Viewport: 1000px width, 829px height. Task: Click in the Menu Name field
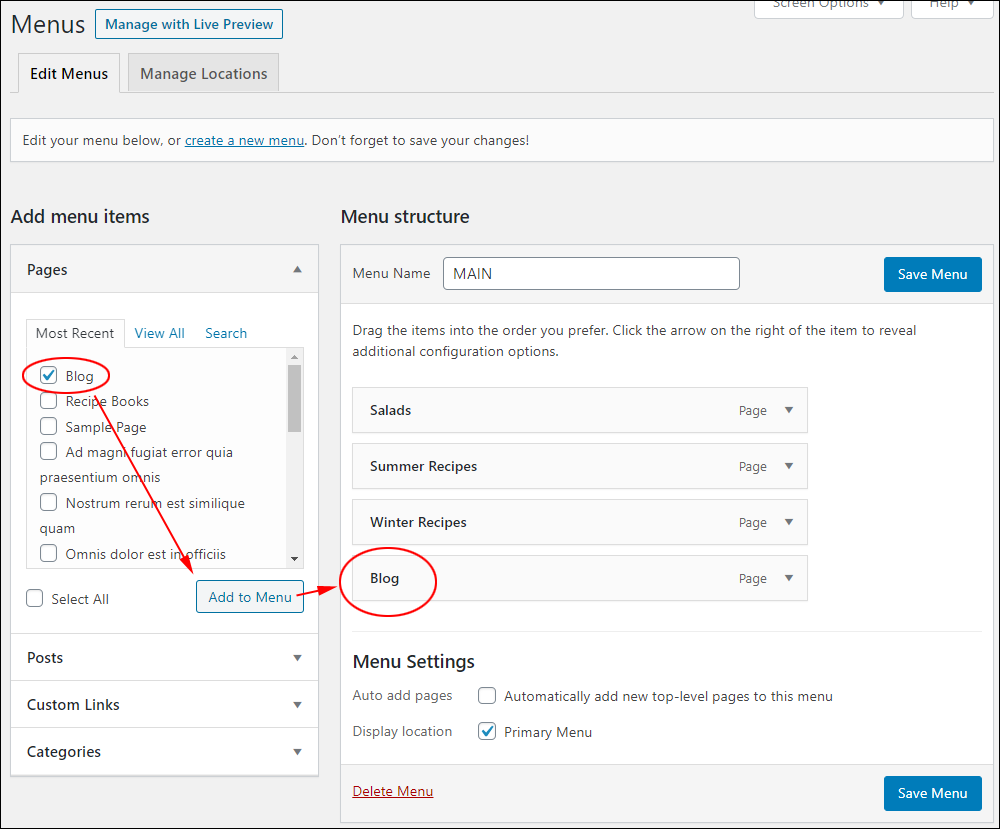coord(591,273)
